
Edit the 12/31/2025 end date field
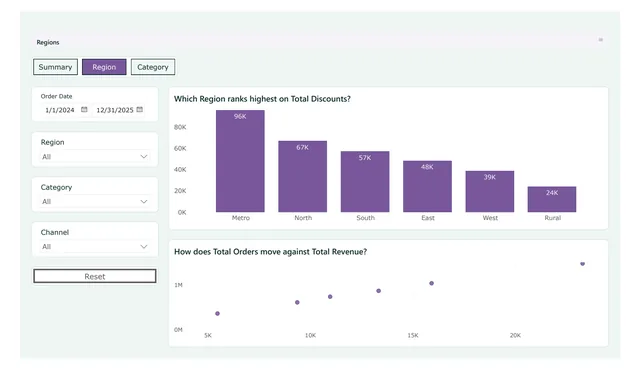pos(115,110)
